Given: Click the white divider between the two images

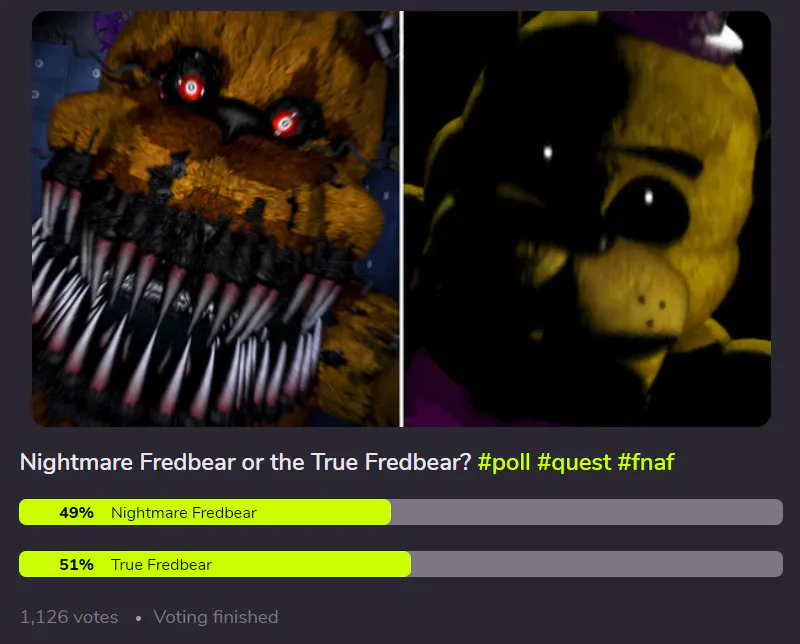Looking at the screenshot, I should pyautogui.click(x=402, y=219).
